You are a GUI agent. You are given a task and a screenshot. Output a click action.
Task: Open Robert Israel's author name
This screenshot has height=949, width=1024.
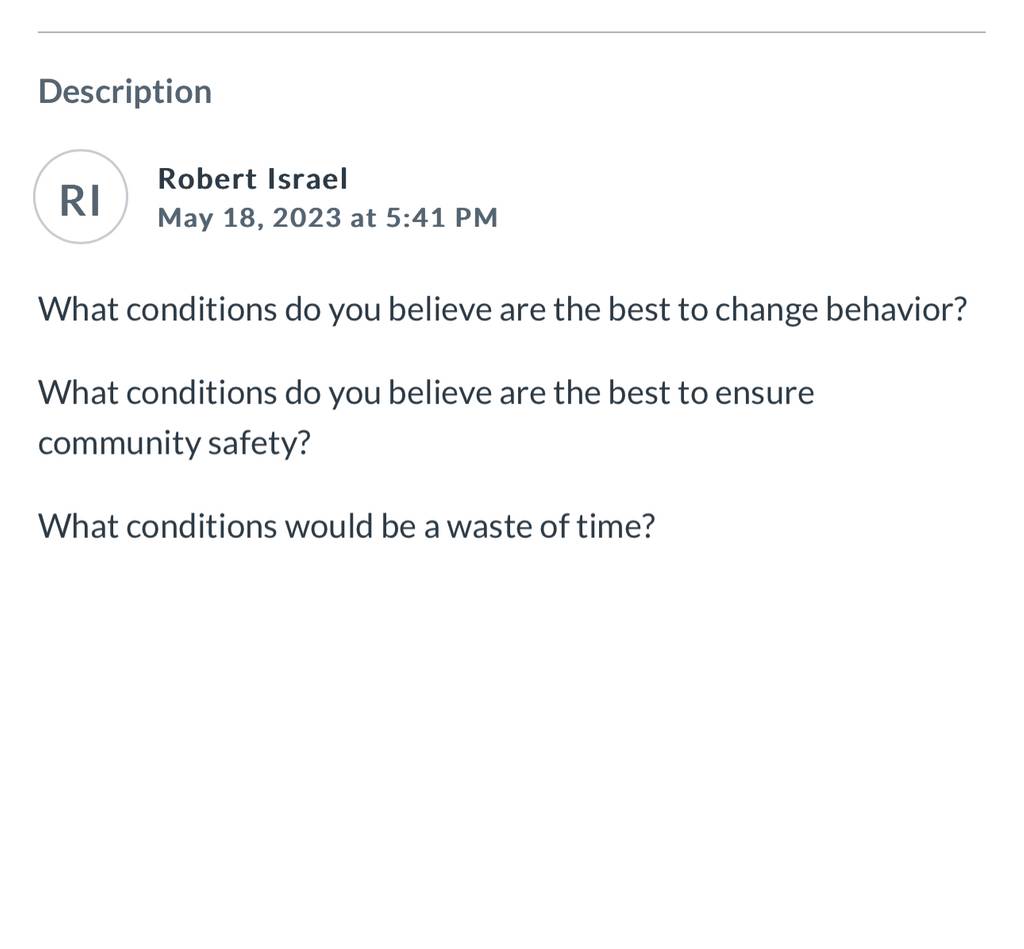[x=253, y=179]
